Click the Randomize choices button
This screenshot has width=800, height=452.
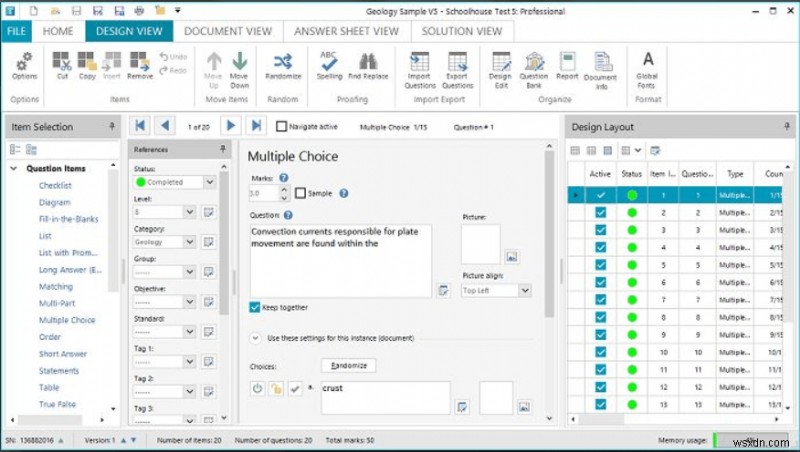348,366
